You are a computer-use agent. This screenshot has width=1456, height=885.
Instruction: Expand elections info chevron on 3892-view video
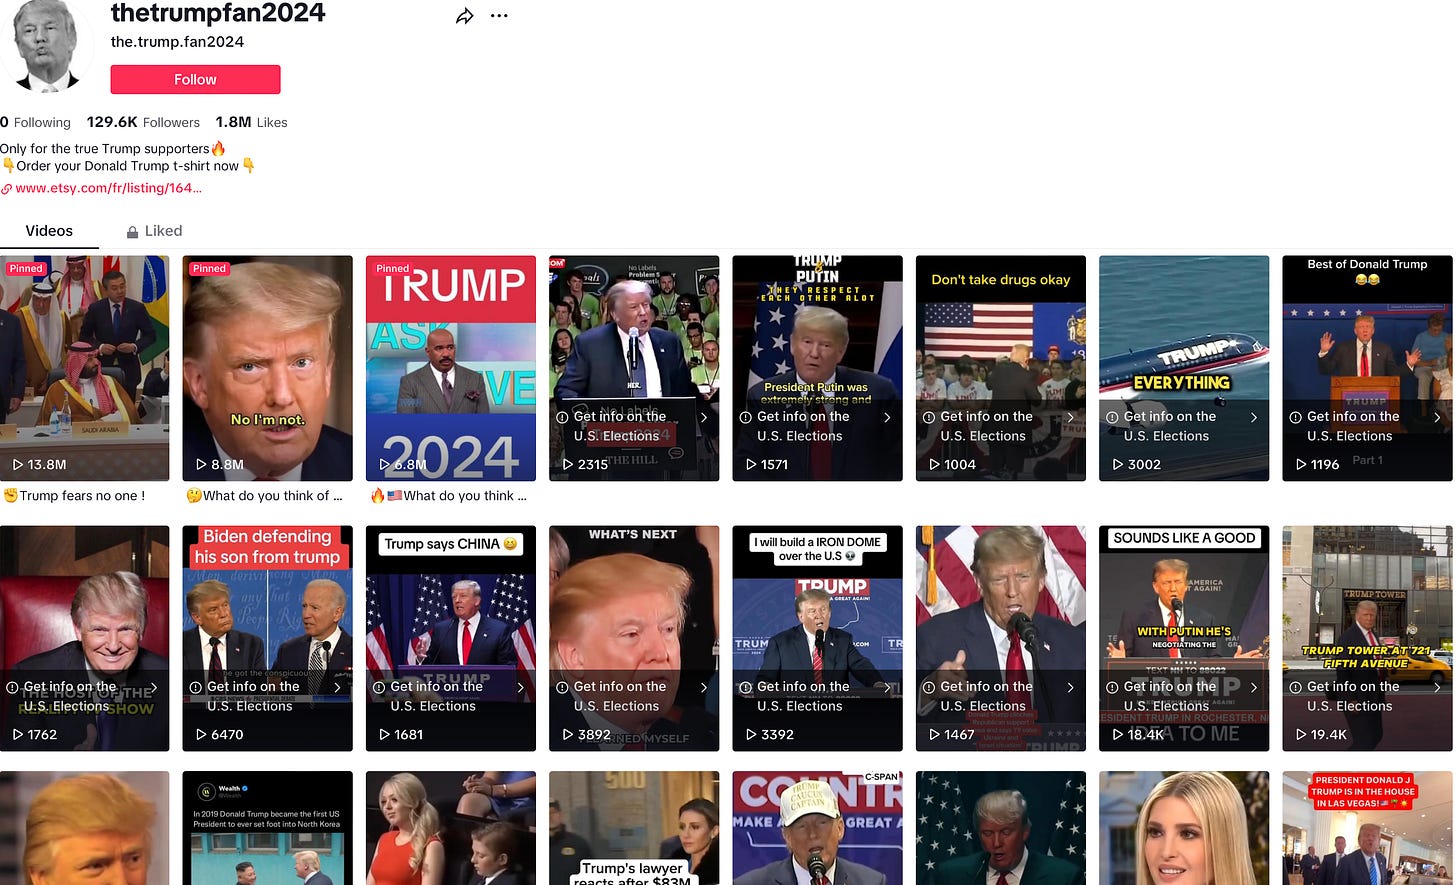[x=704, y=688]
